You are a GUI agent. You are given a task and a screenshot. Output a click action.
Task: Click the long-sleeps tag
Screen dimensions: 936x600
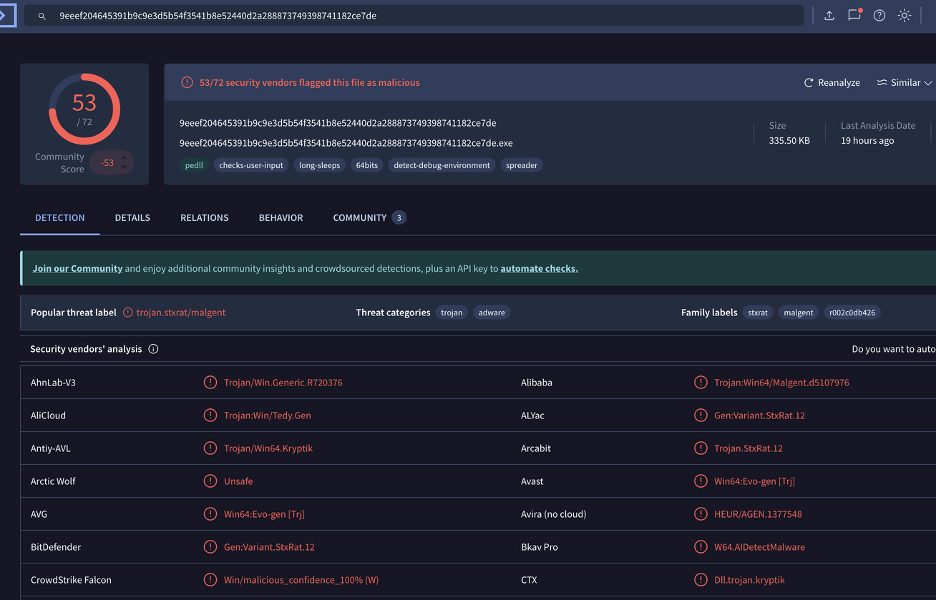point(319,165)
